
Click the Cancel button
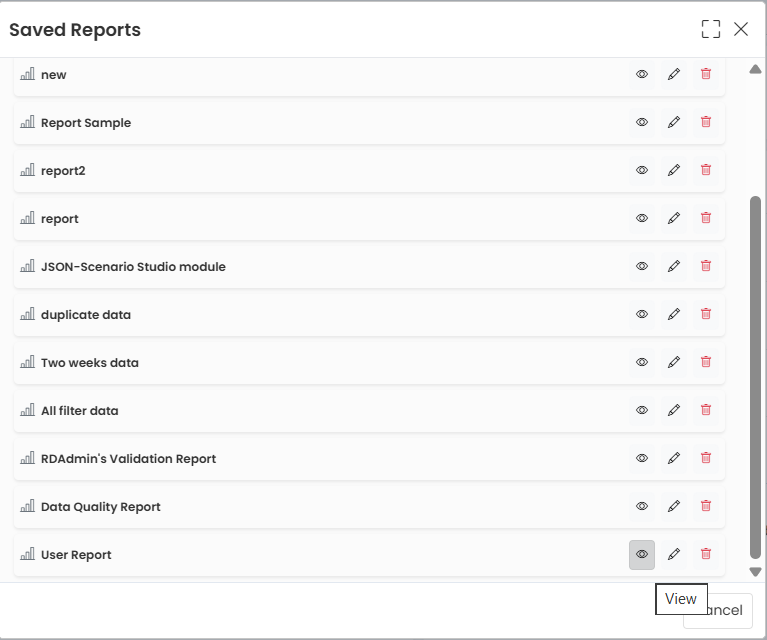pyautogui.click(x=718, y=611)
